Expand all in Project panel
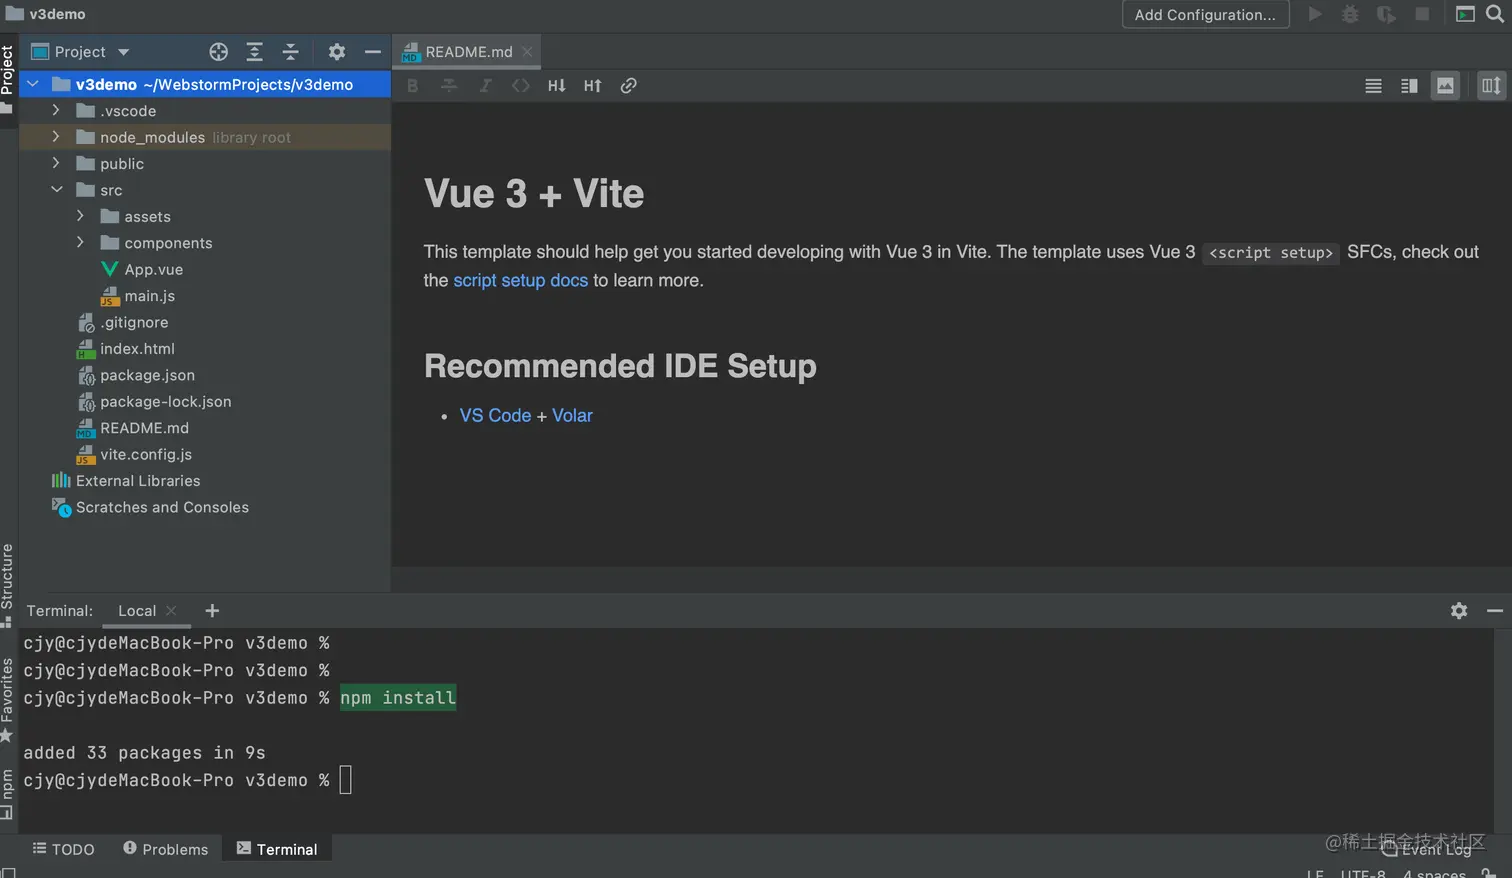This screenshot has height=878, width=1512. click(255, 52)
